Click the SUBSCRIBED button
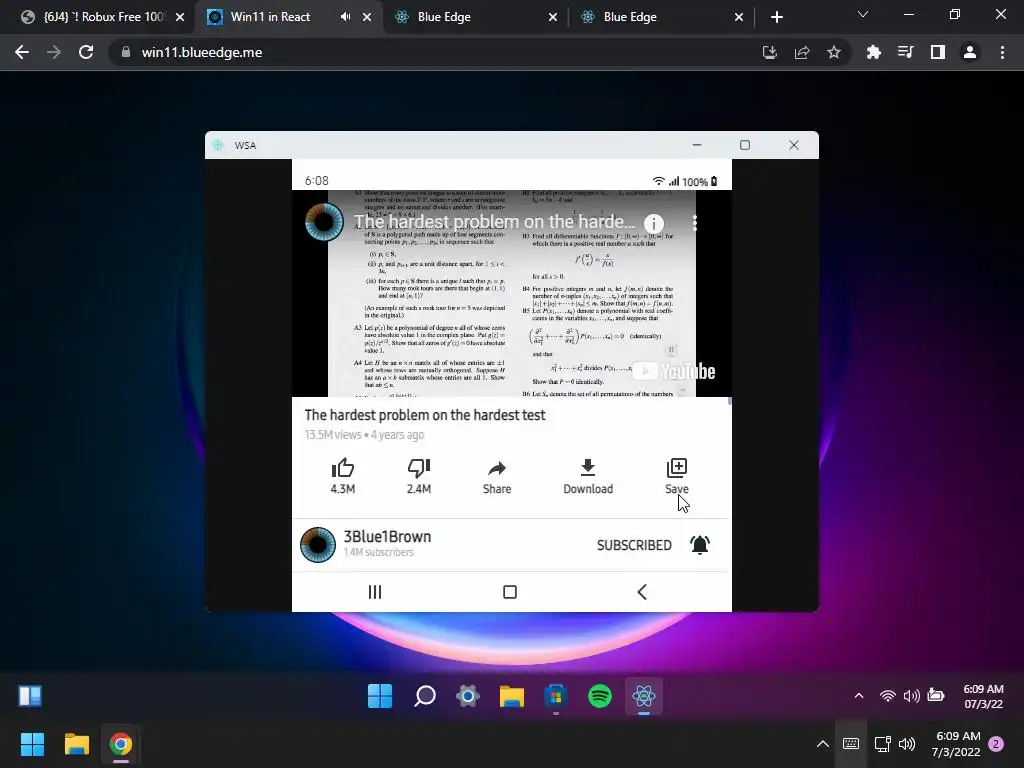This screenshot has height=768, width=1024. 633,545
